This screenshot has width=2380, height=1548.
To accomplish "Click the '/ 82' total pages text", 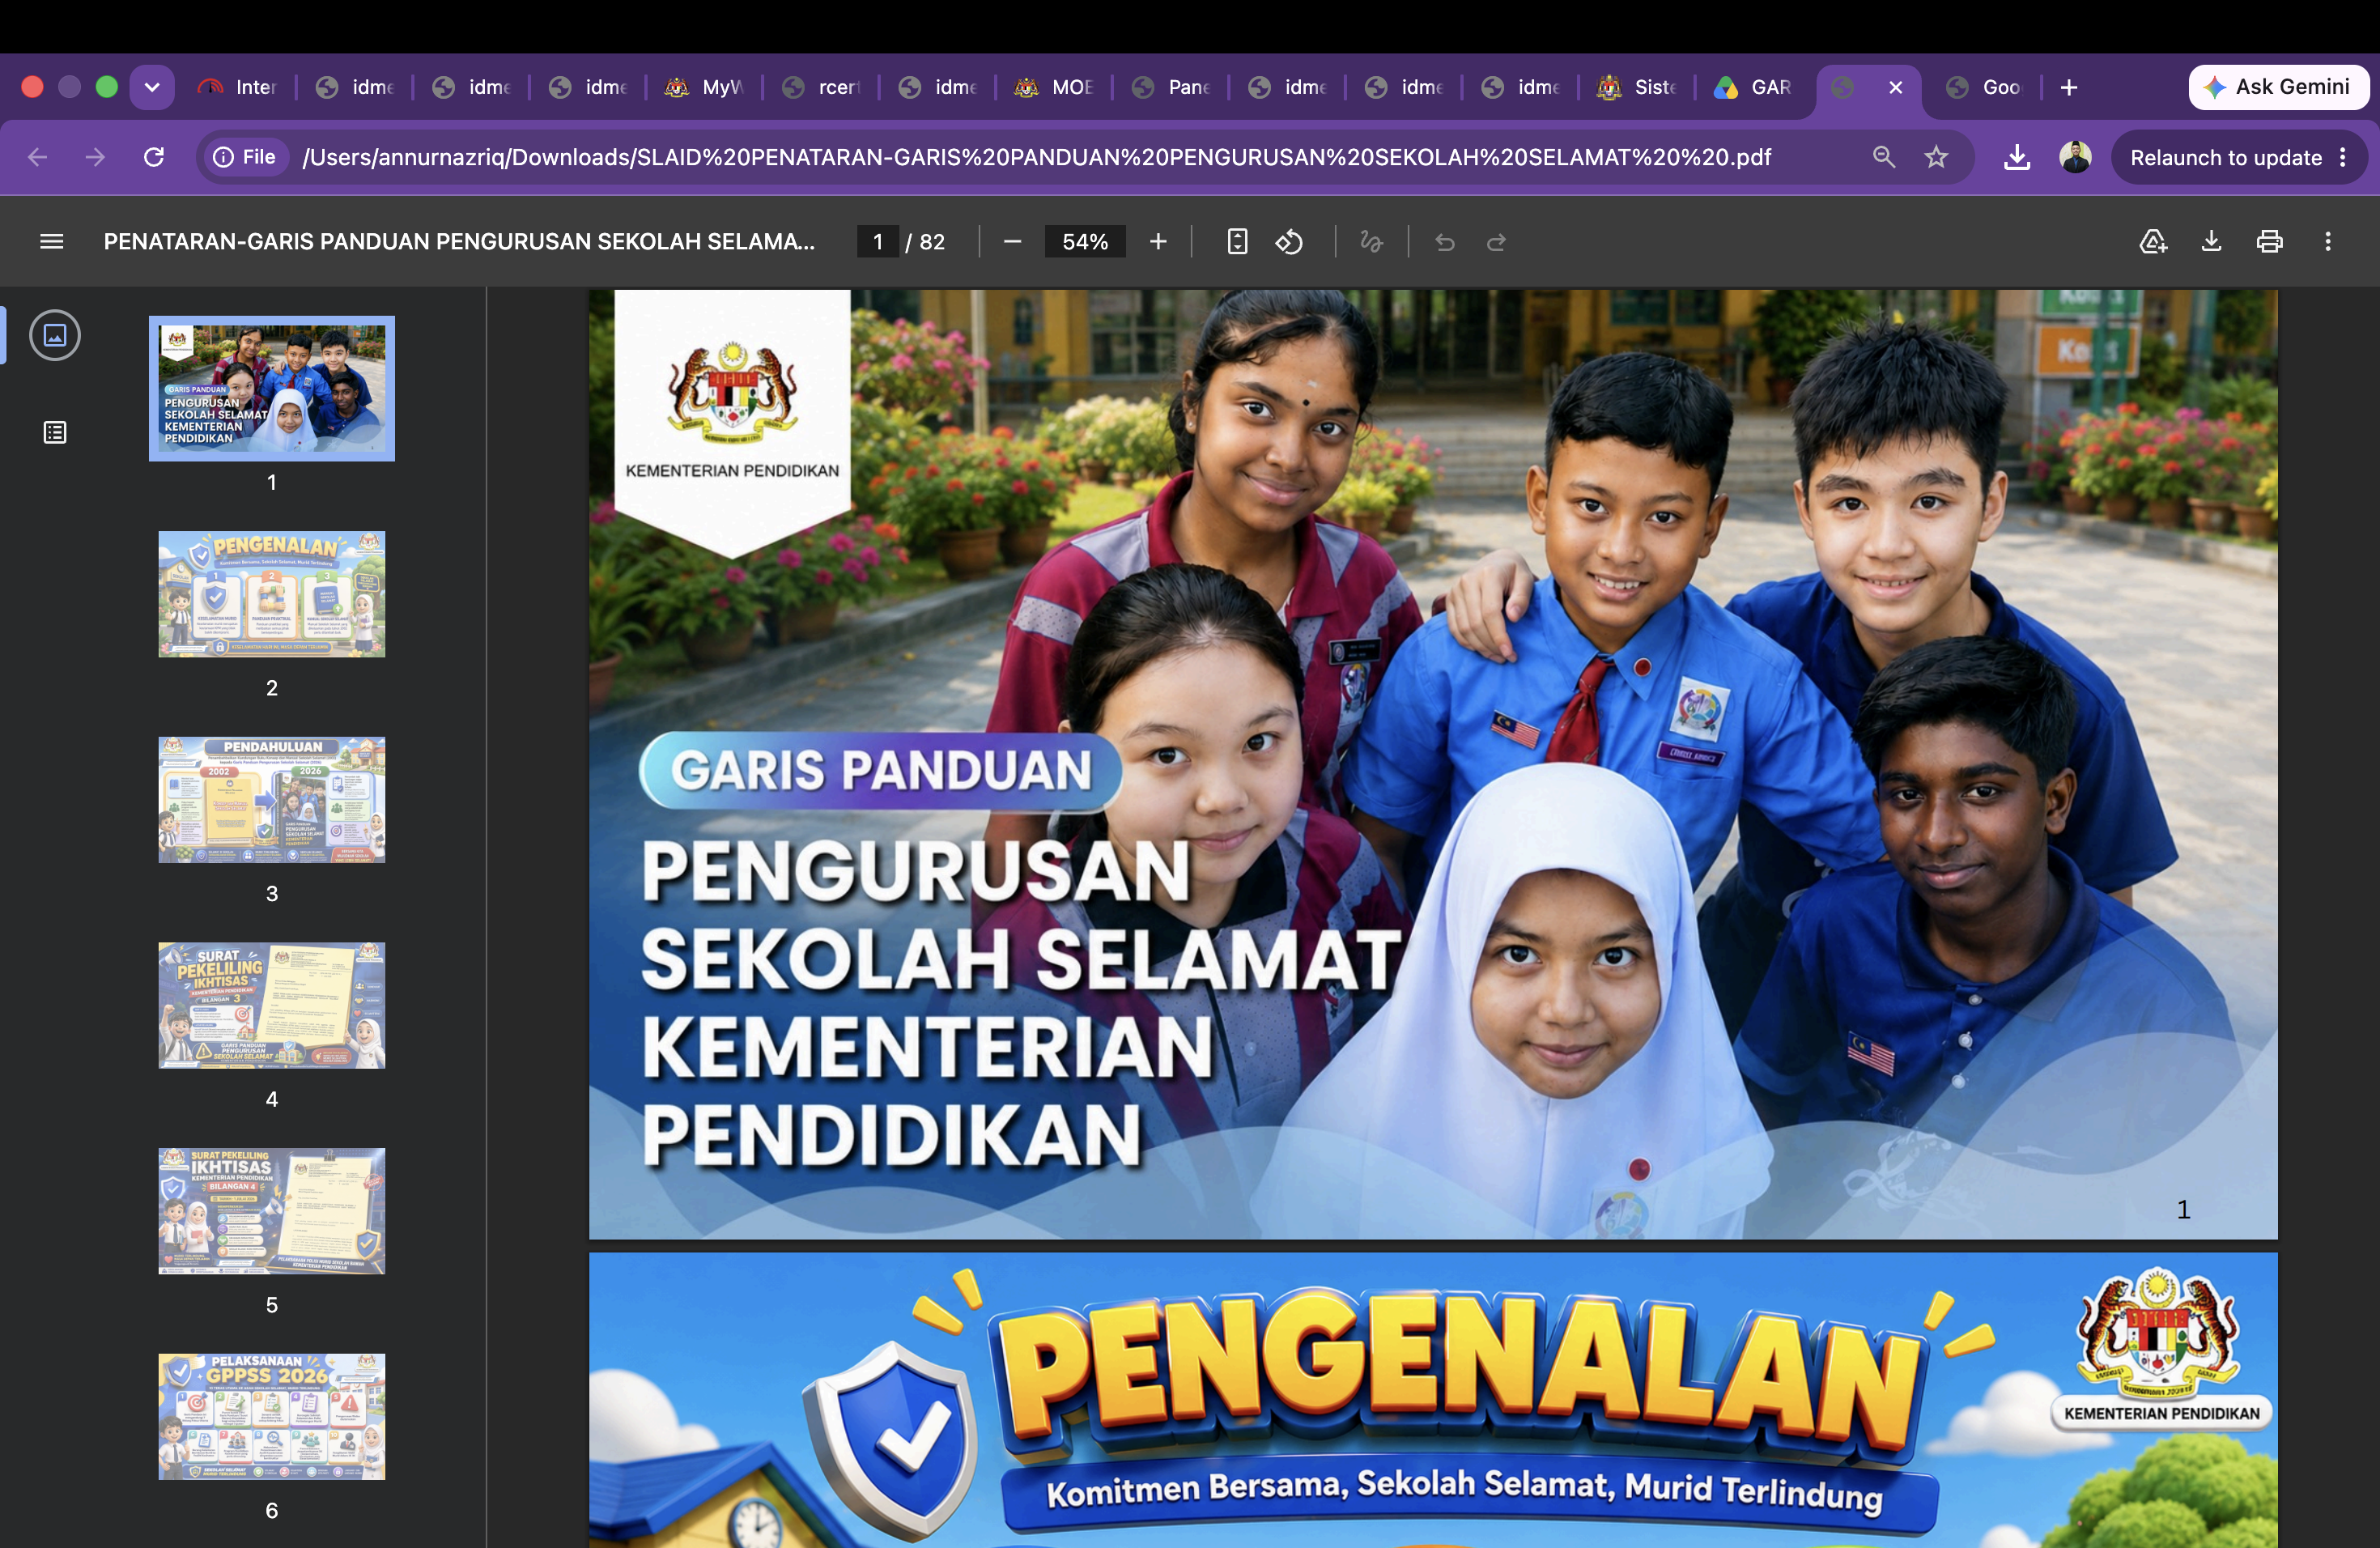I will (x=925, y=241).
